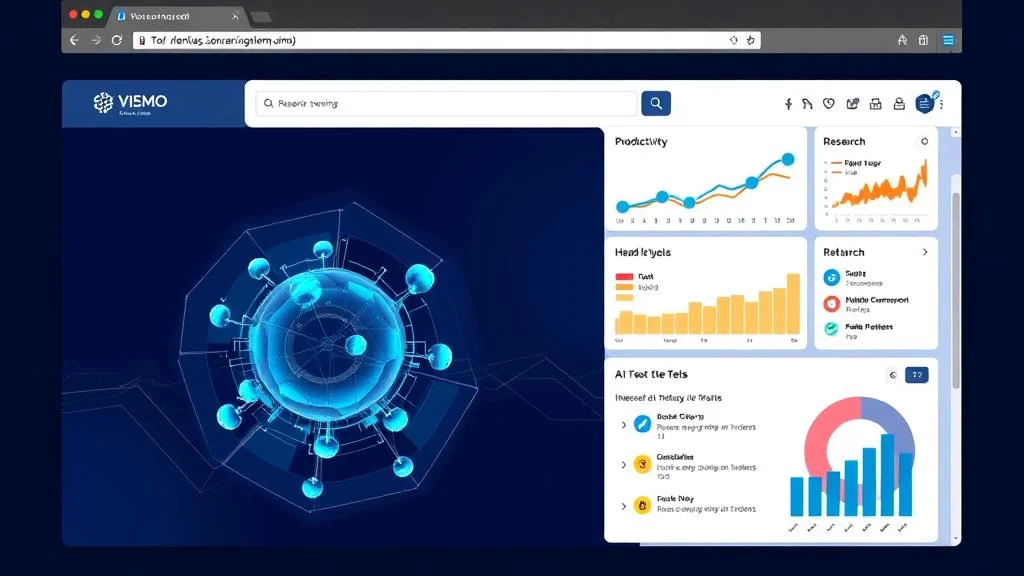Toggle the round icon button in AI panel header
Screen dimensions: 1024x576
892,375
